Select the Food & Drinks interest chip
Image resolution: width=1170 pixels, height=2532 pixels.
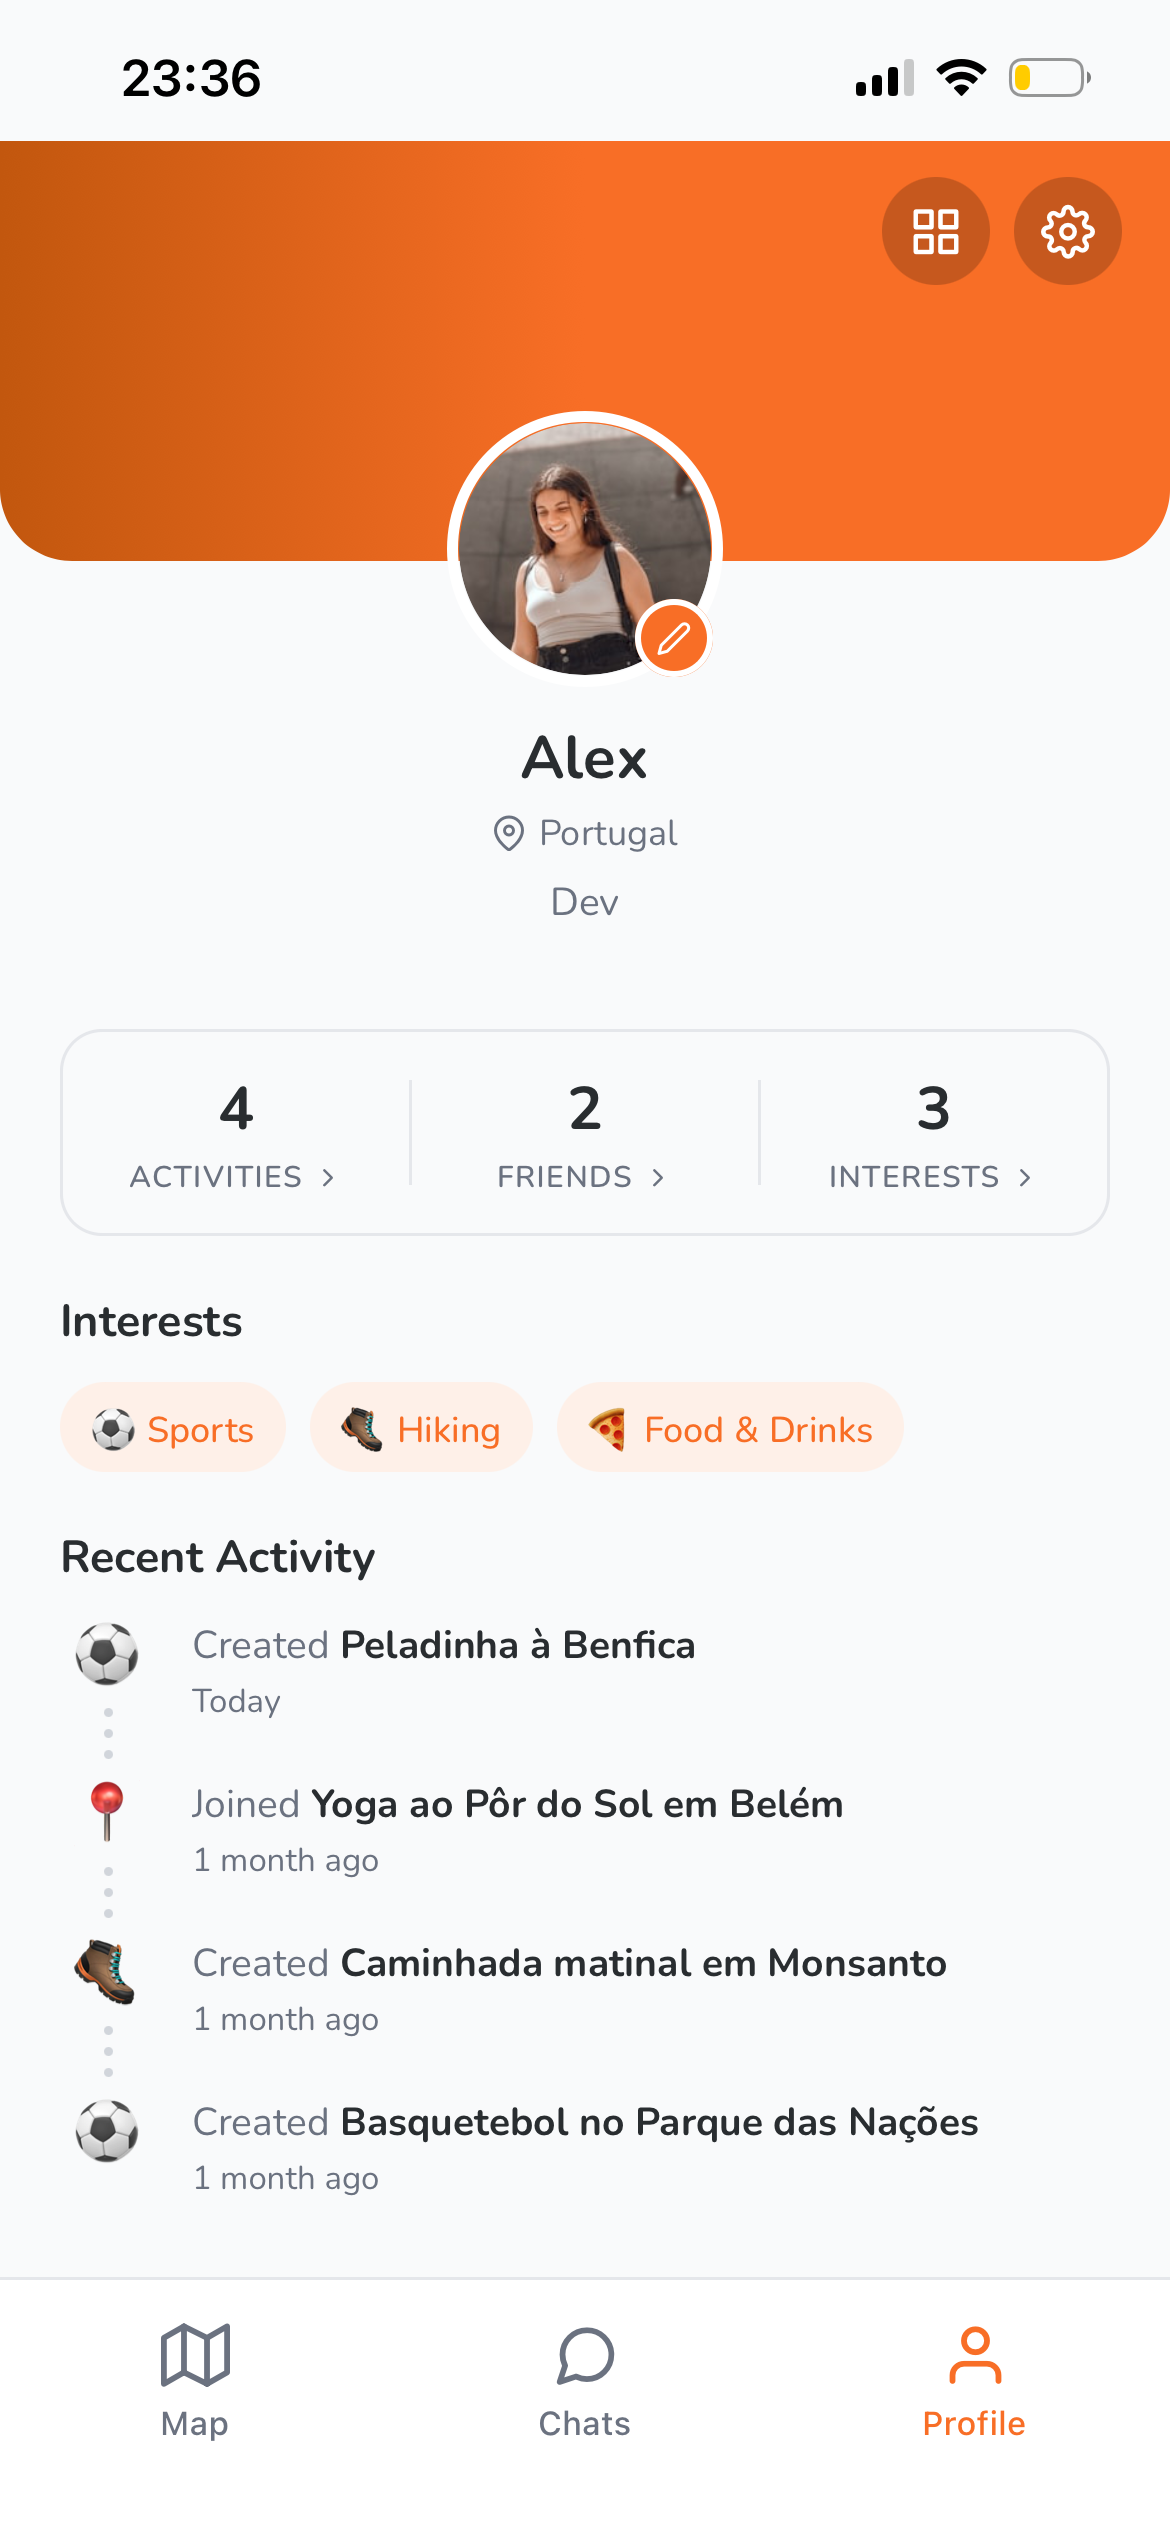pyautogui.click(x=730, y=1428)
